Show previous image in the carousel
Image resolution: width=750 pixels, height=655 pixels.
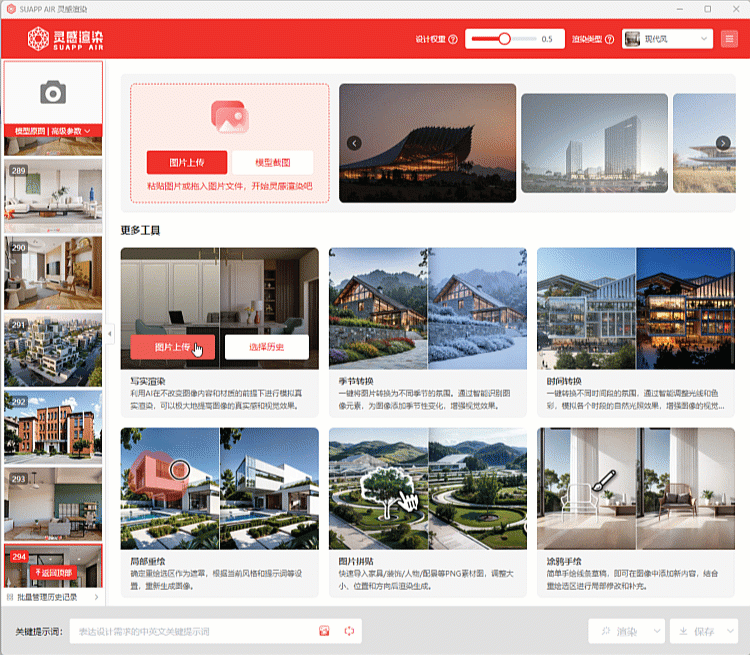point(354,143)
